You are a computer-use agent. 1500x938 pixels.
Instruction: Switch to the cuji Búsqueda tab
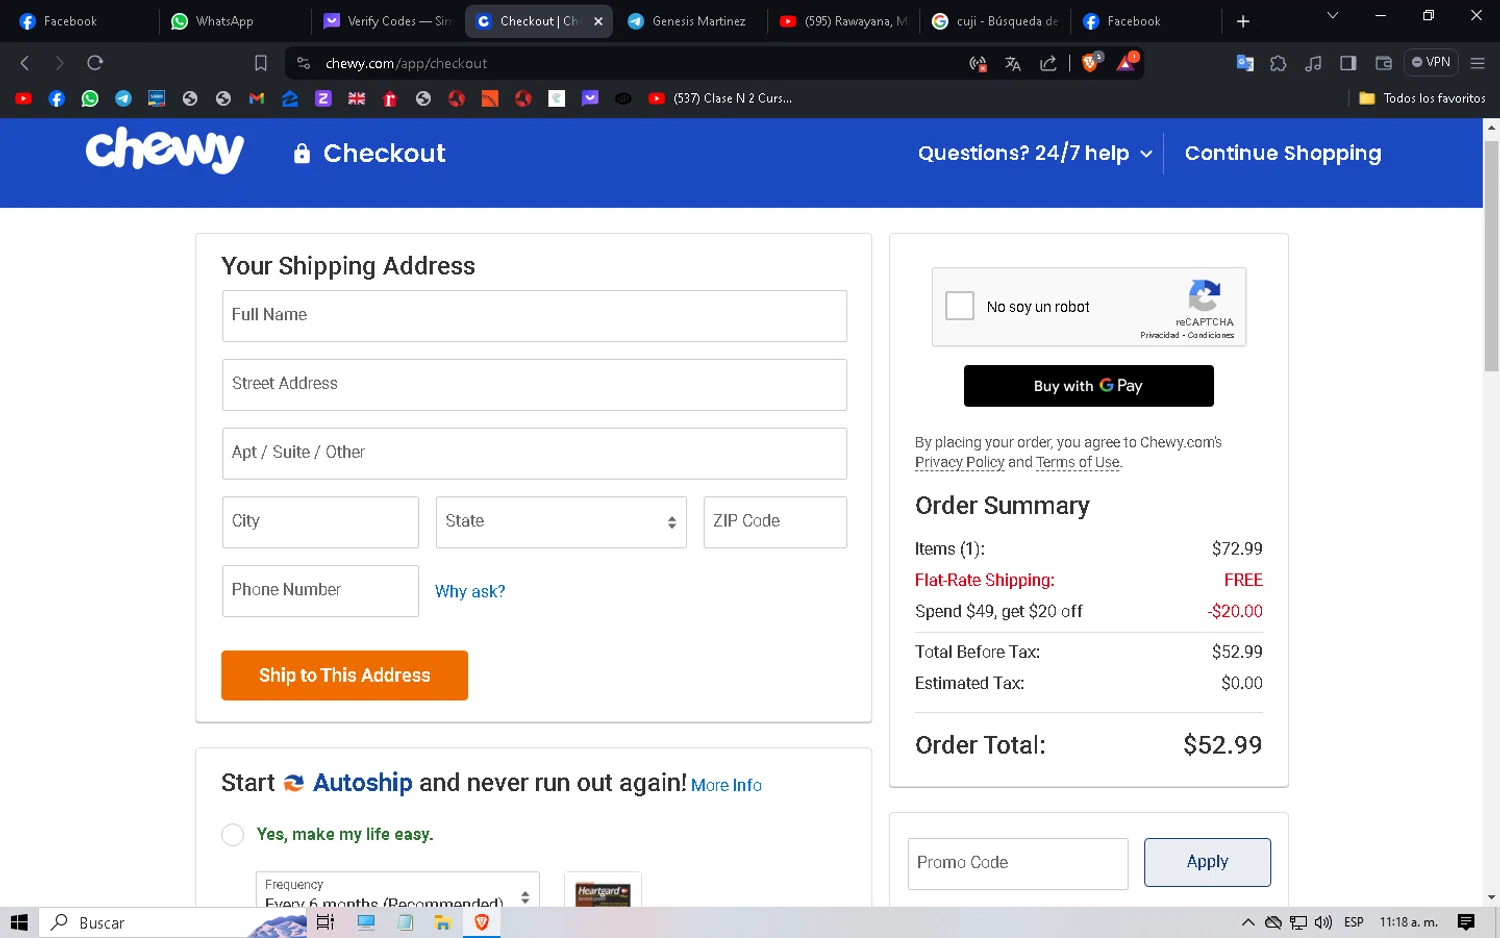pyautogui.click(x=995, y=21)
